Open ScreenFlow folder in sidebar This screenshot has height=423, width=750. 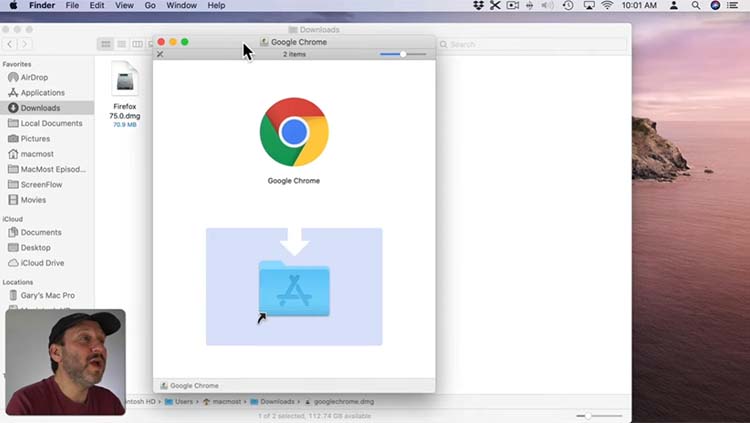click(47, 184)
